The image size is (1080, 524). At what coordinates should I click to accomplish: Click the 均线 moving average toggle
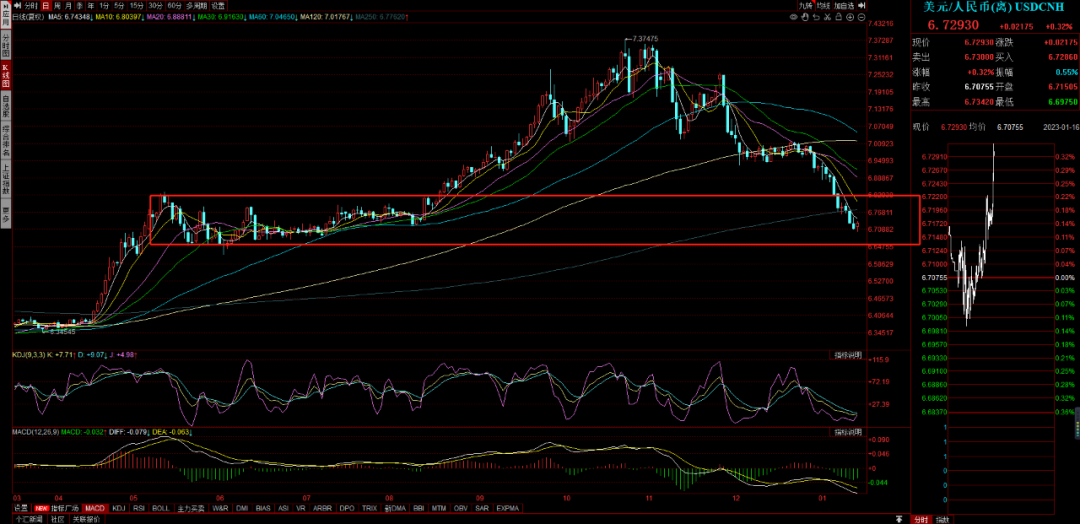823,6
